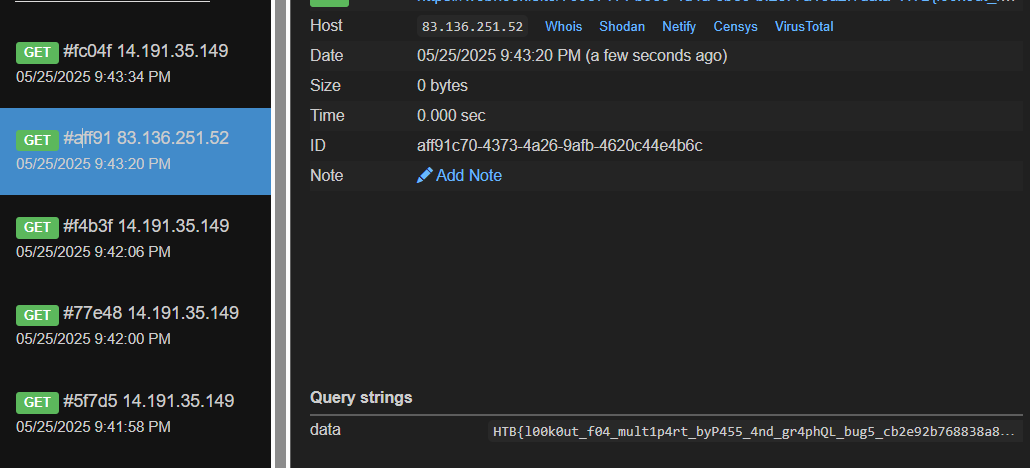Click the pencil icon beside Add Note
This screenshot has width=1030, height=468.
coord(425,176)
